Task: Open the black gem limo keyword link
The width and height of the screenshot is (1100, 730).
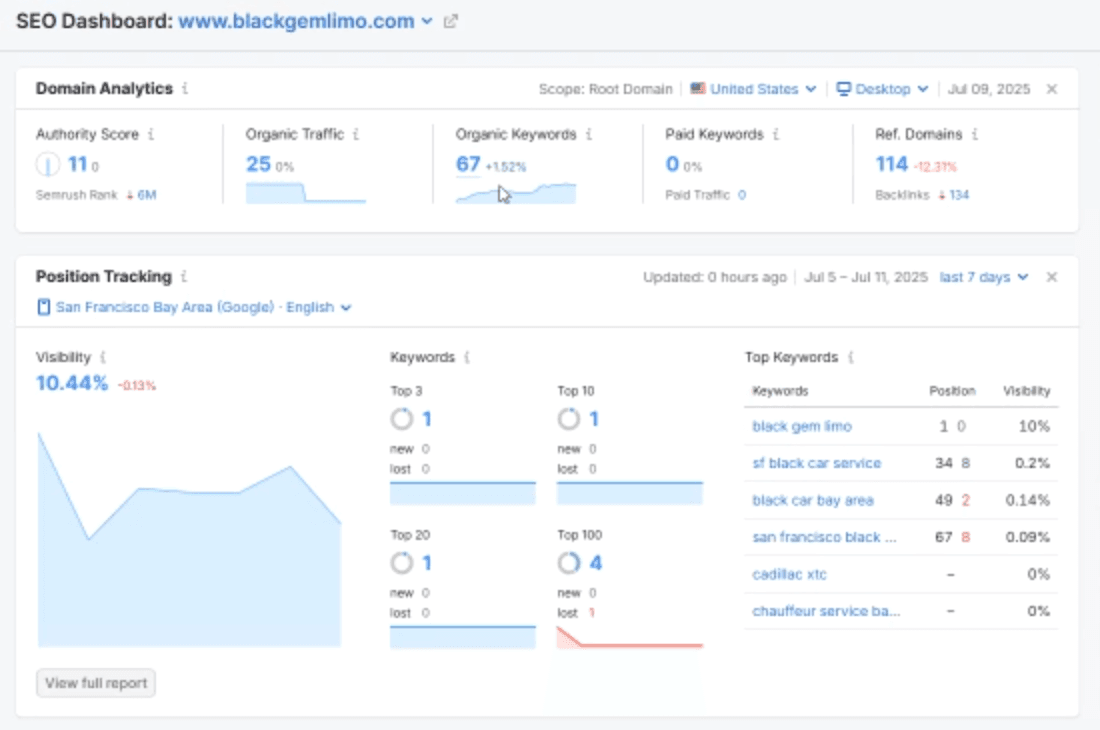Action: click(802, 426)
